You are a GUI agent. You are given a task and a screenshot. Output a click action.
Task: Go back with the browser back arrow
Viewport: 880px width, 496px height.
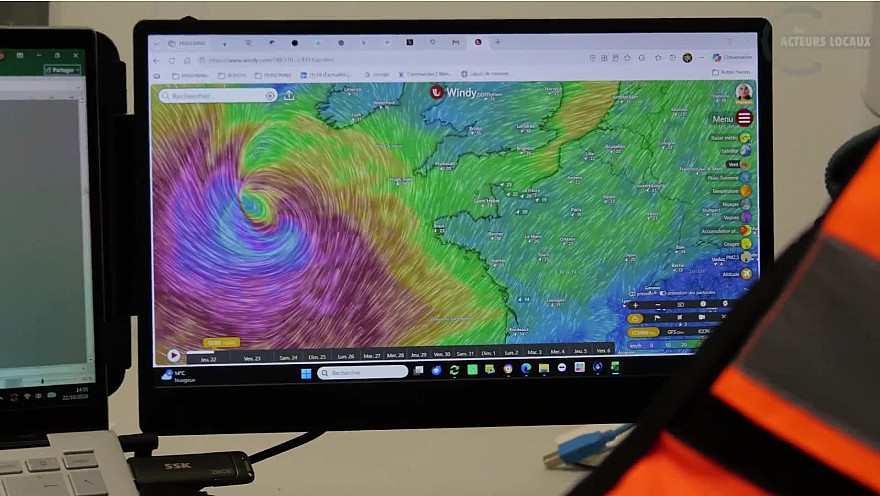pos(157,61)
